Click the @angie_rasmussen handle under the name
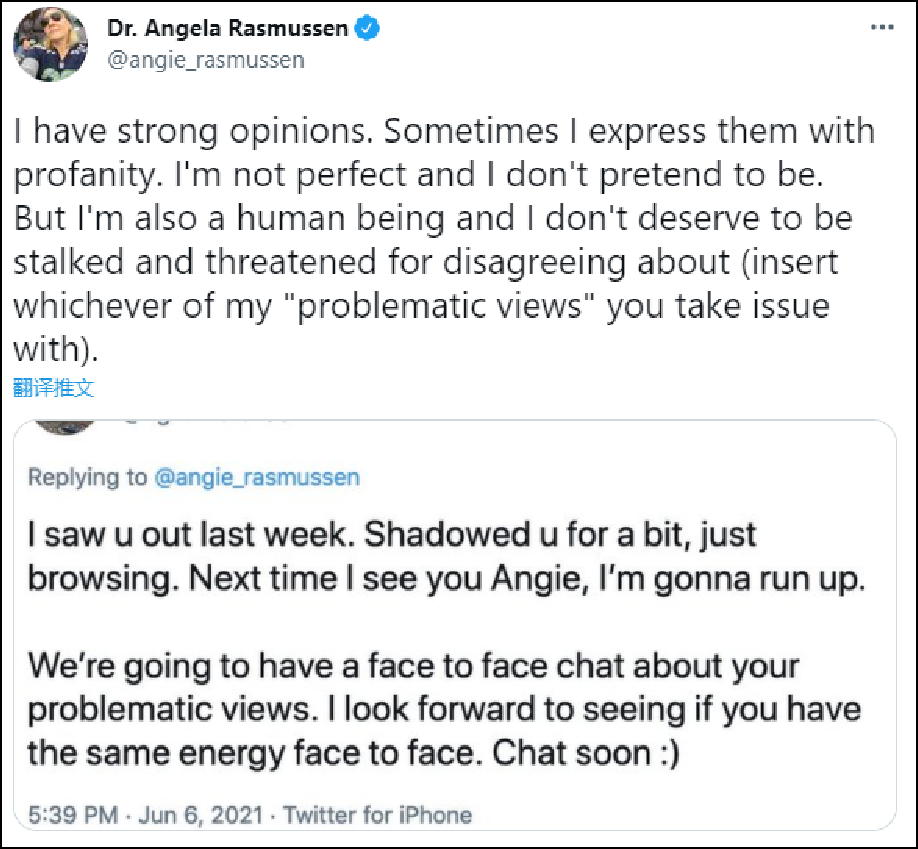 205,60
